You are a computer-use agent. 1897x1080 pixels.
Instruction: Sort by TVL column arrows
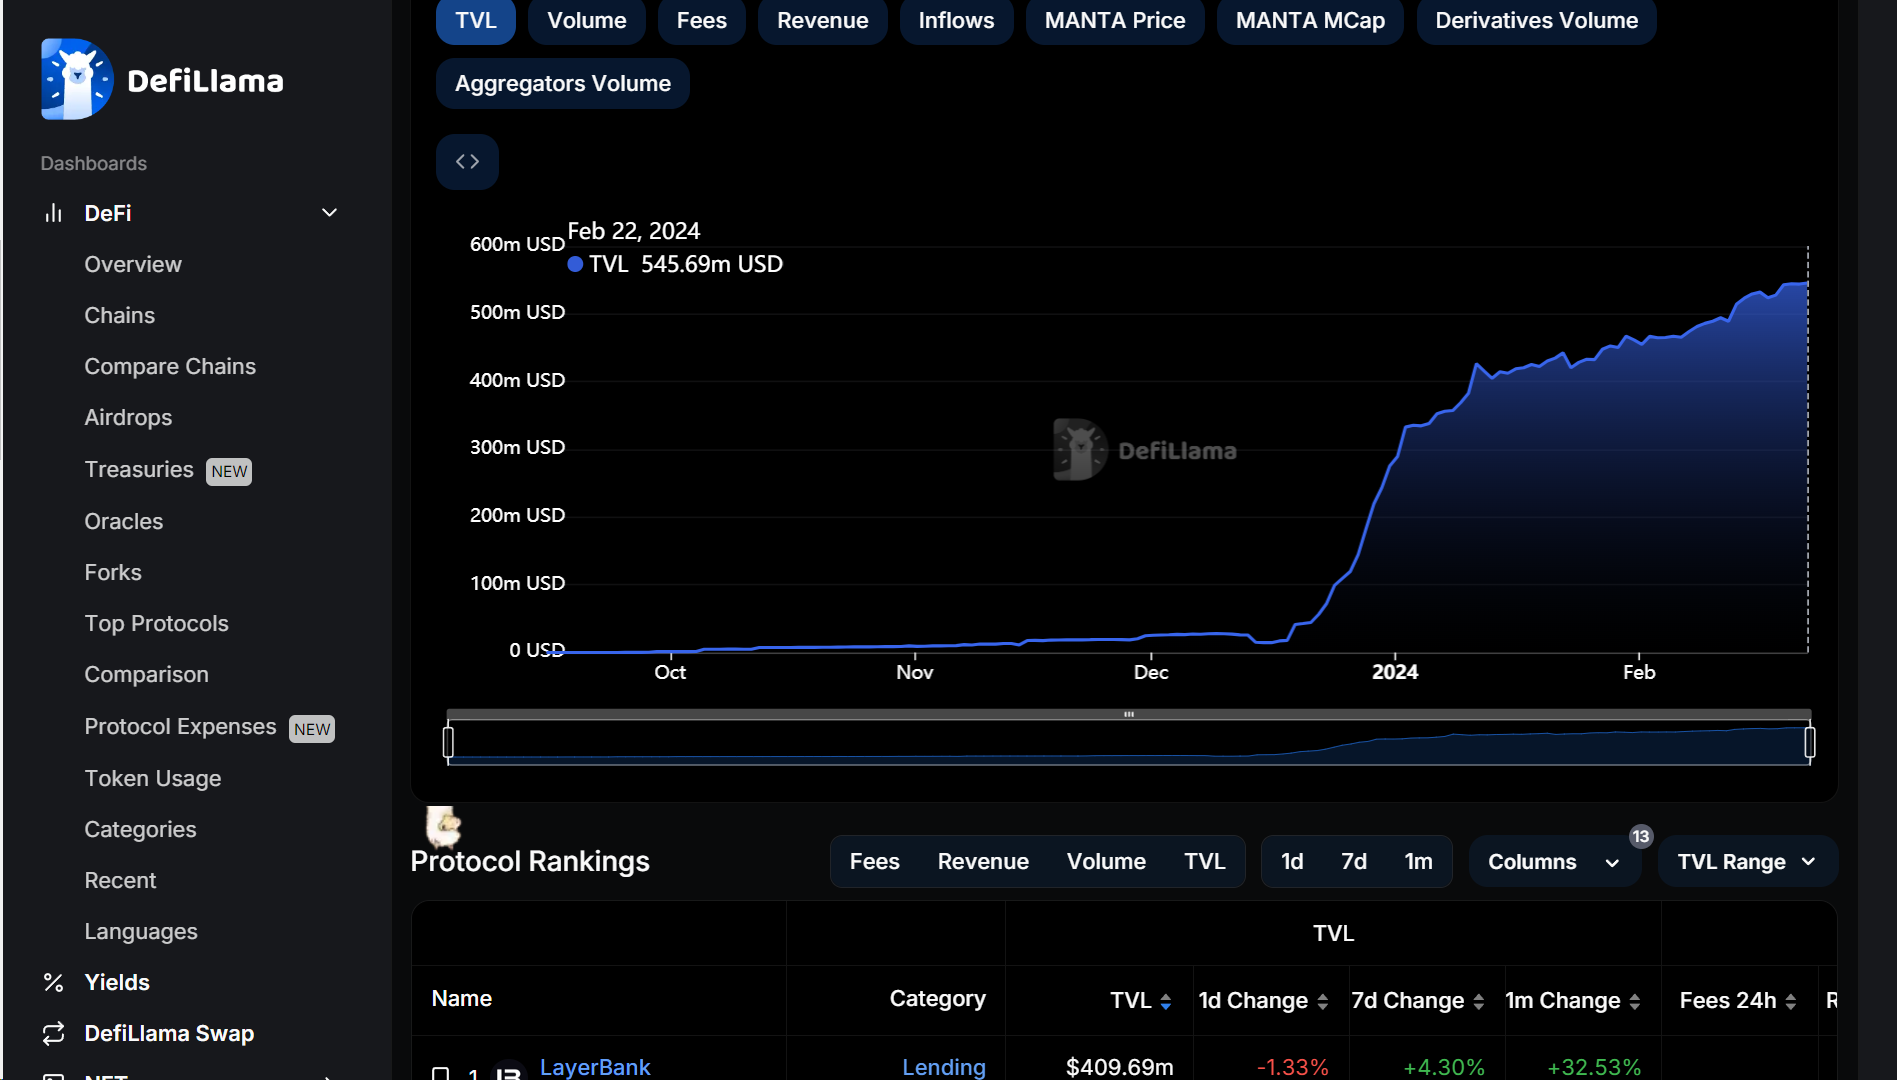[x=1166, y=1001]
